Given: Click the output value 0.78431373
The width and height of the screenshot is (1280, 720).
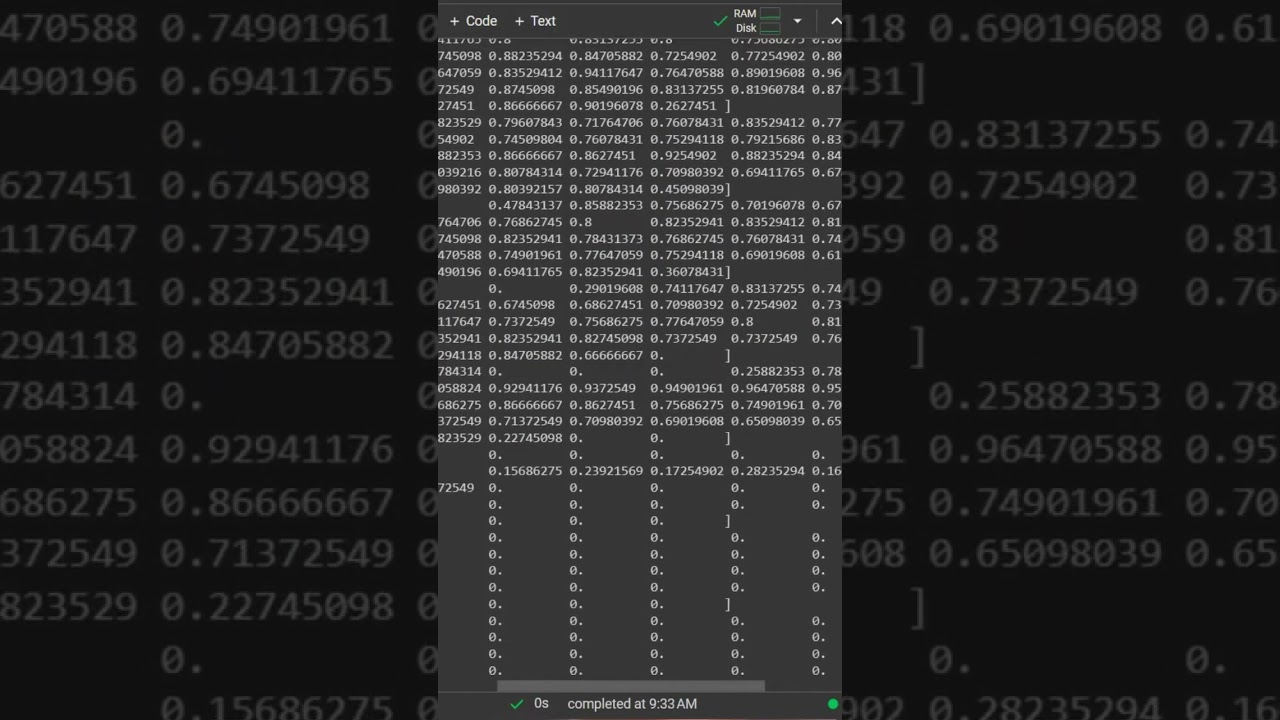Looking at the screenshot, I should [x=606, y=239].
